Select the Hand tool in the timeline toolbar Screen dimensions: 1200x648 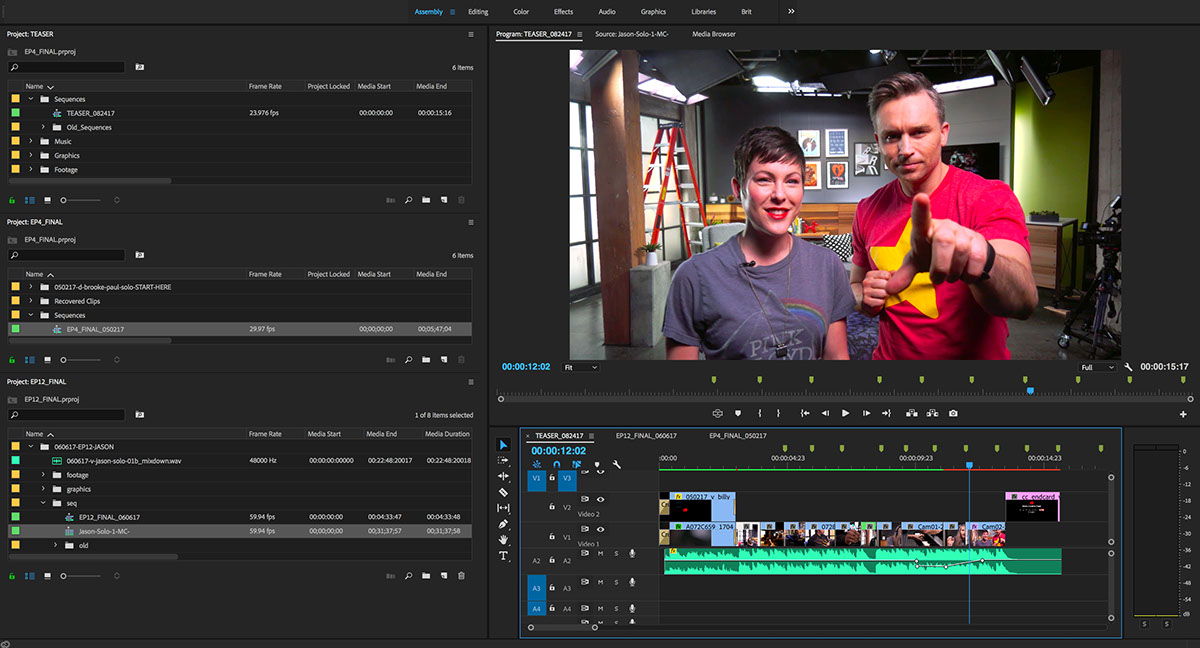[x=504, y=540]
